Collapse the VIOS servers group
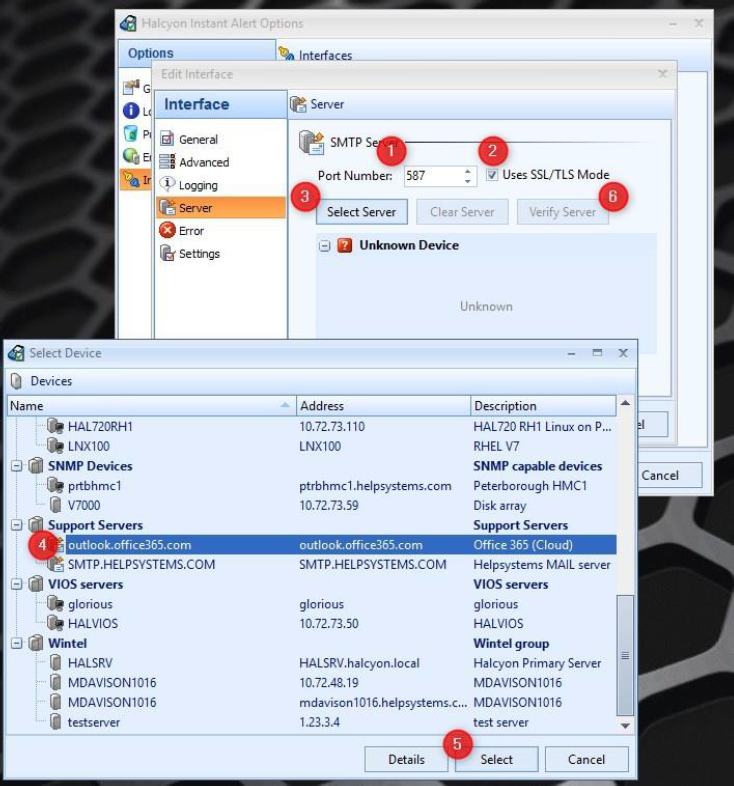This screenshot has height=786, width=734. coord(17,584)
